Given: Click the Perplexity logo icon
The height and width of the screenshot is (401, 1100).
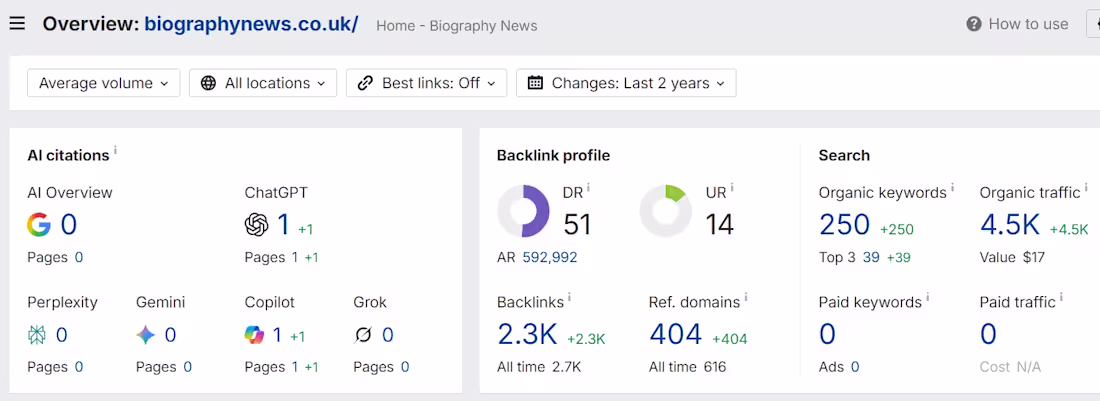Looking at the screenshot, I should point(37,335).
